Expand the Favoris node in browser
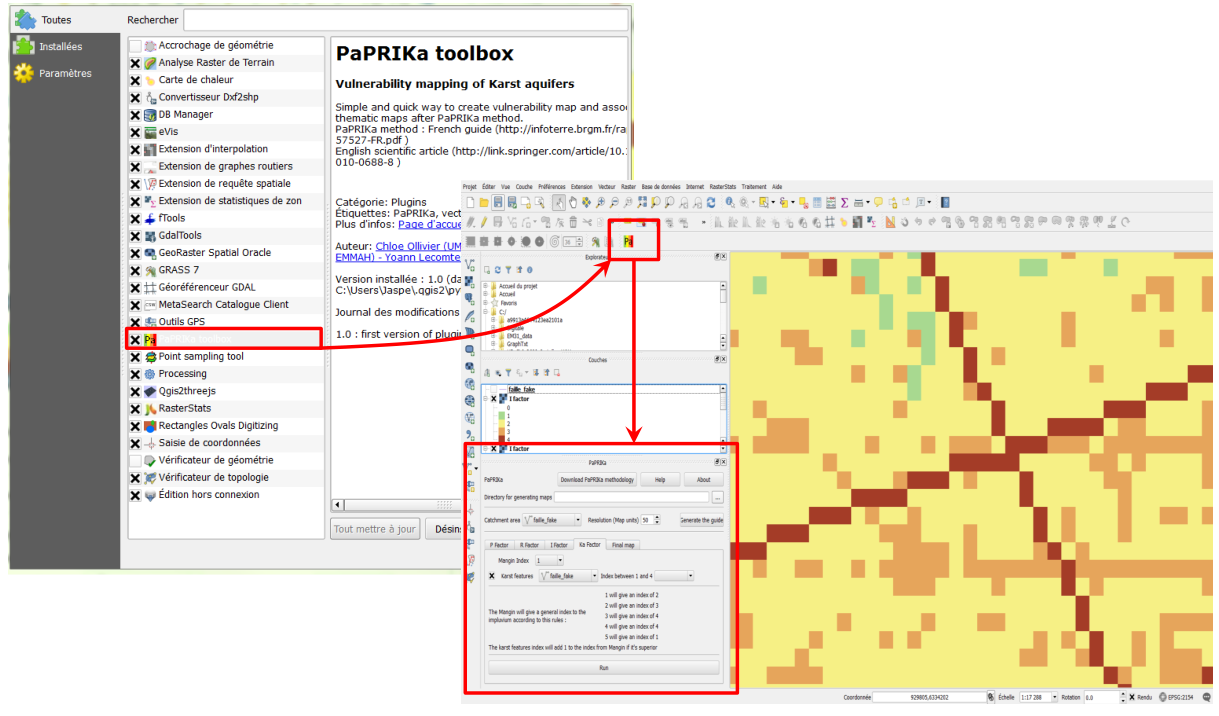The height and width of the screenshot is (716, 1219). pos(485,302)
